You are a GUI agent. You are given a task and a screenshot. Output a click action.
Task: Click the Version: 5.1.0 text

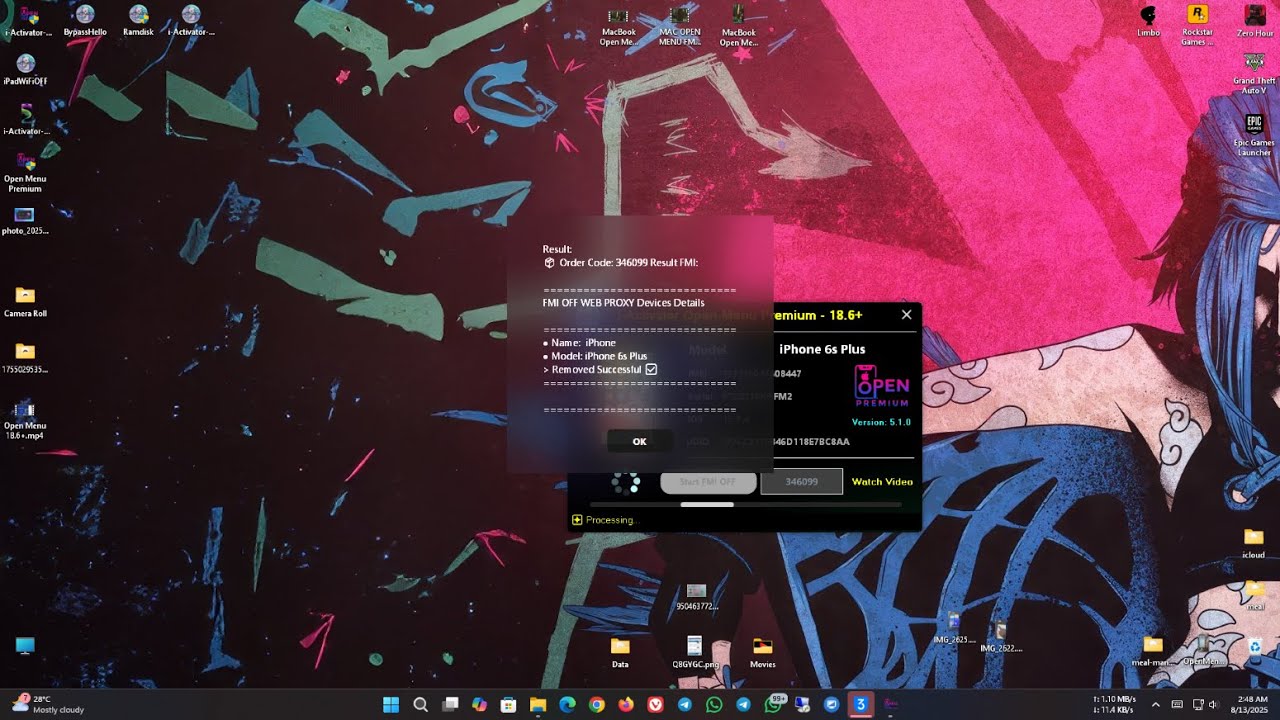(881, 422)
